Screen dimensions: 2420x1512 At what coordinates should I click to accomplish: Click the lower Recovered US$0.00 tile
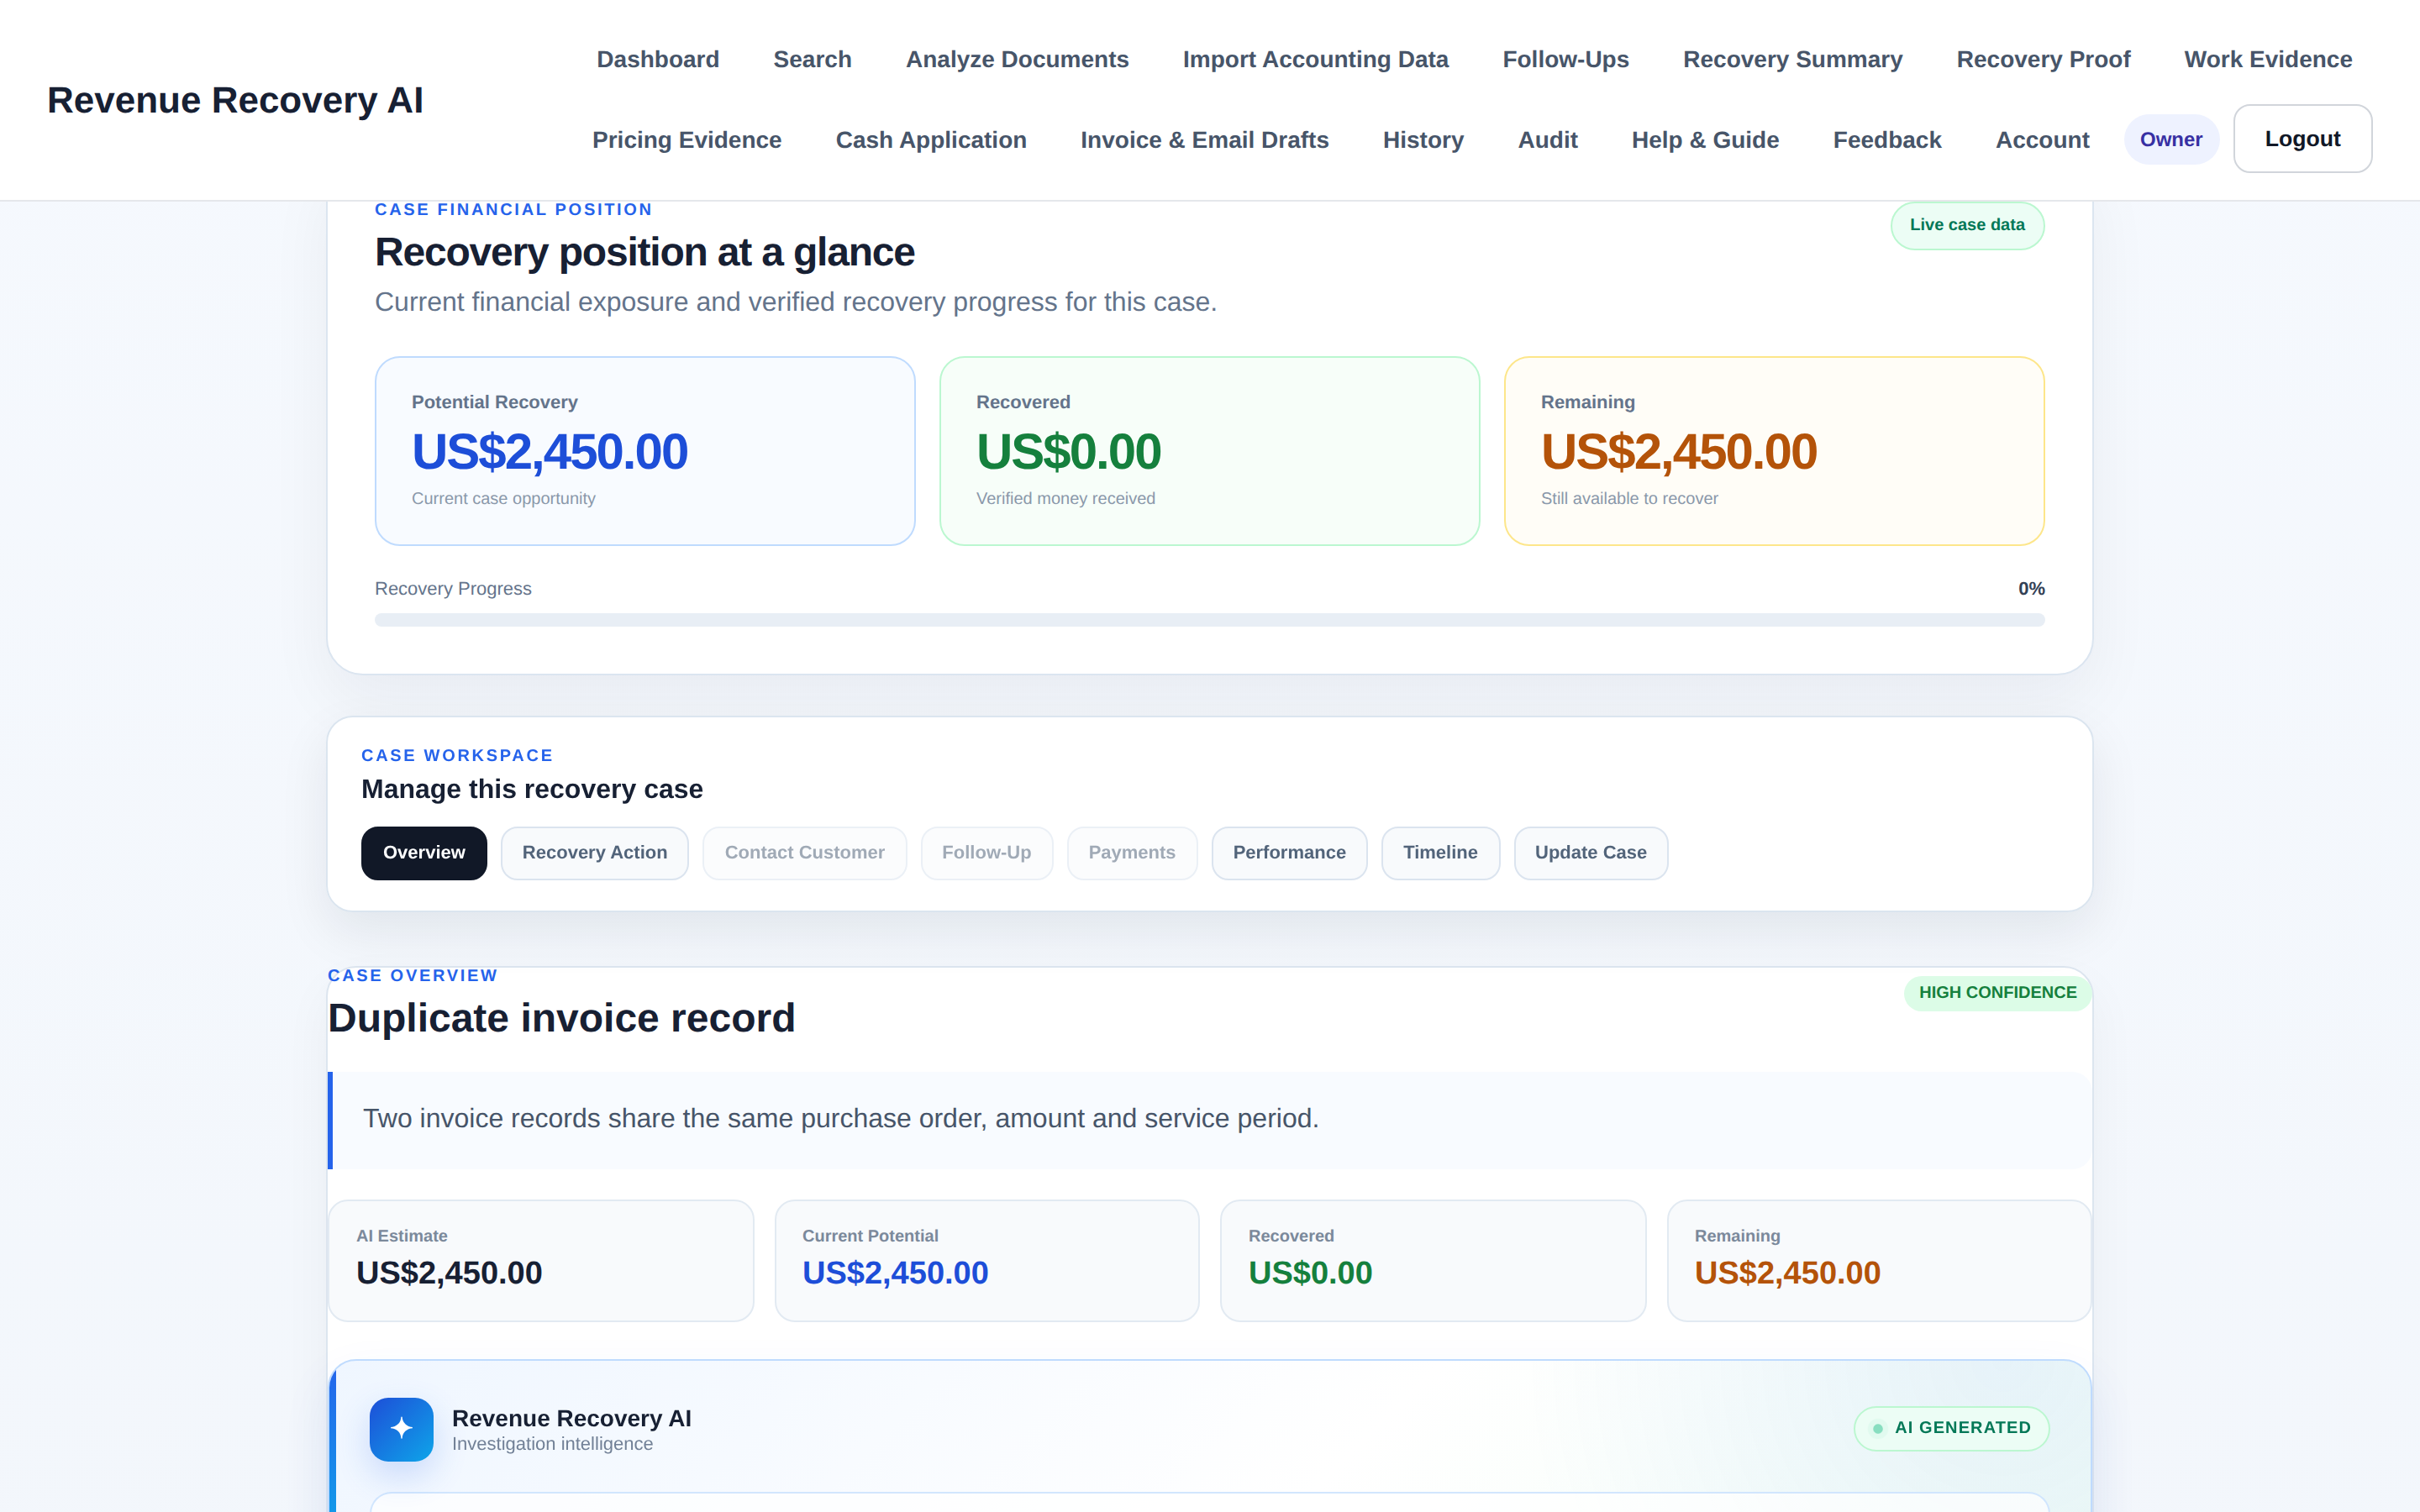click(x=1432, y=1261)
